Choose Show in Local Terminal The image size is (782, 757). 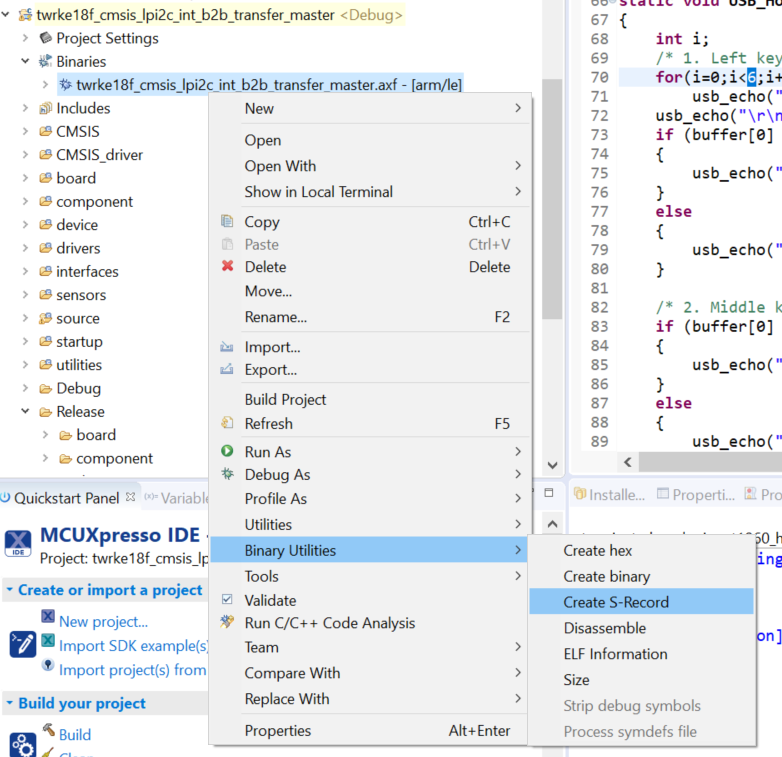tap(369, 191)
